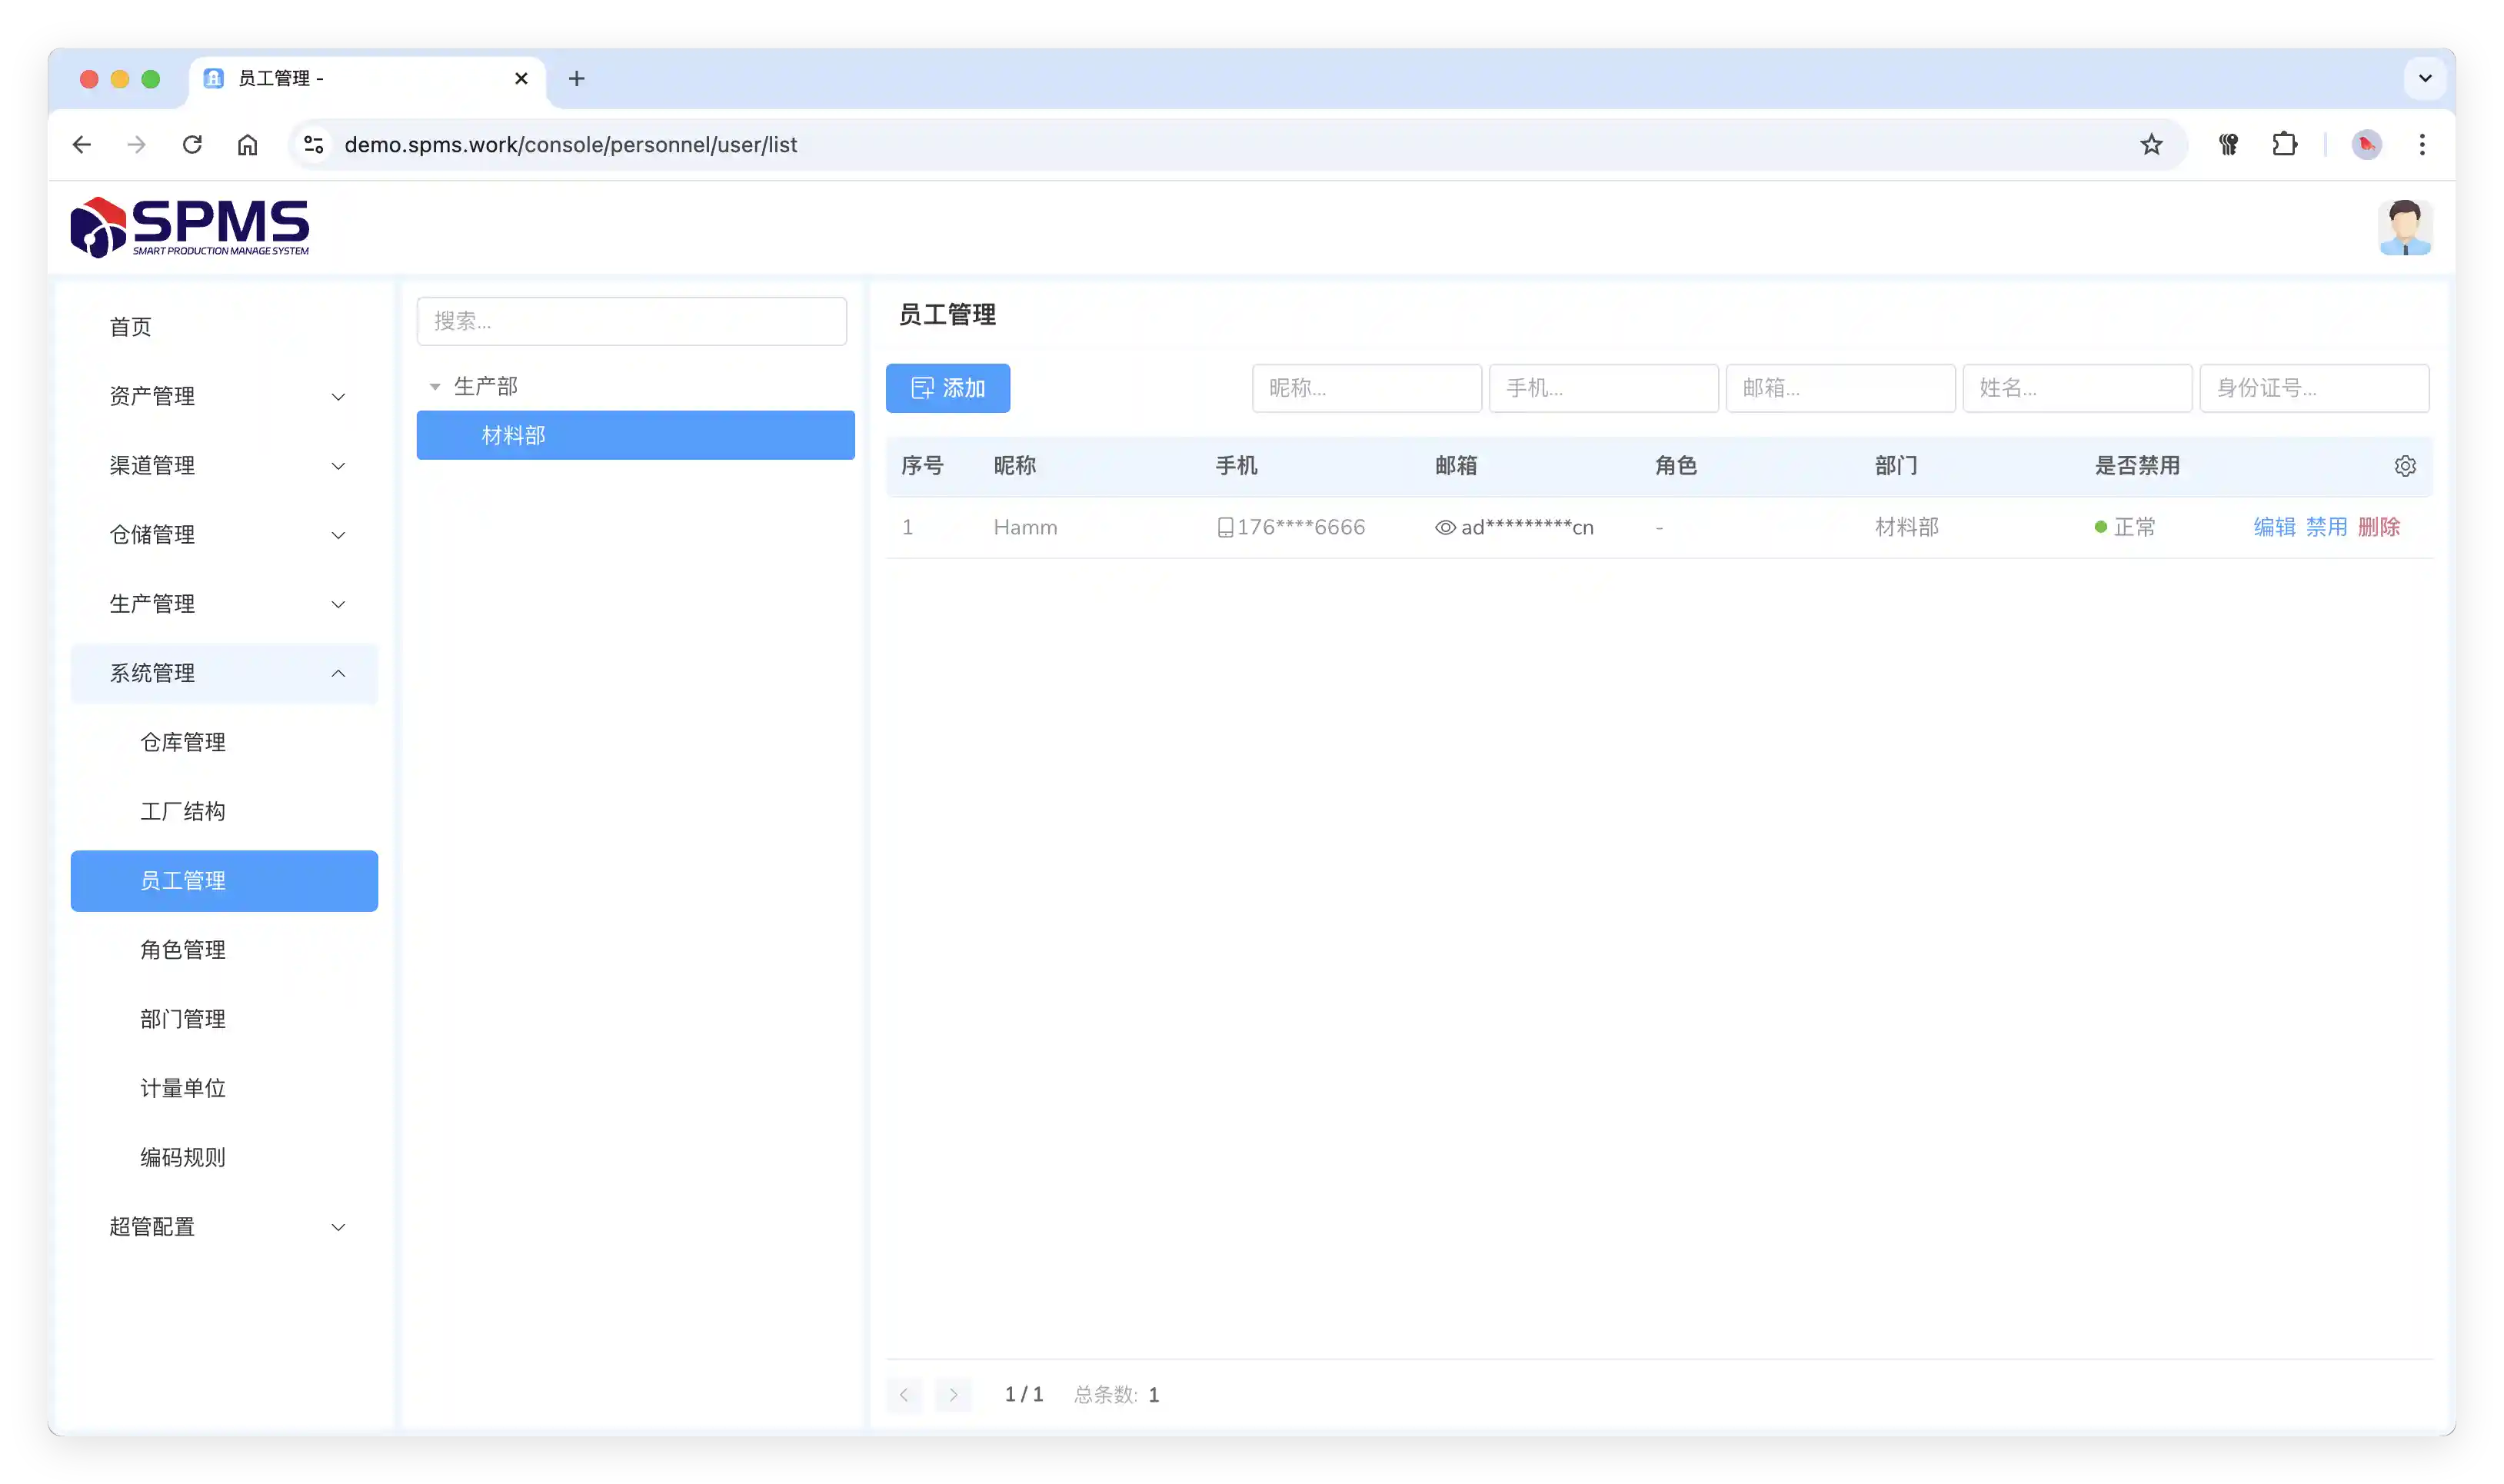Click the SPMS logo

click(x=190, y=227)
